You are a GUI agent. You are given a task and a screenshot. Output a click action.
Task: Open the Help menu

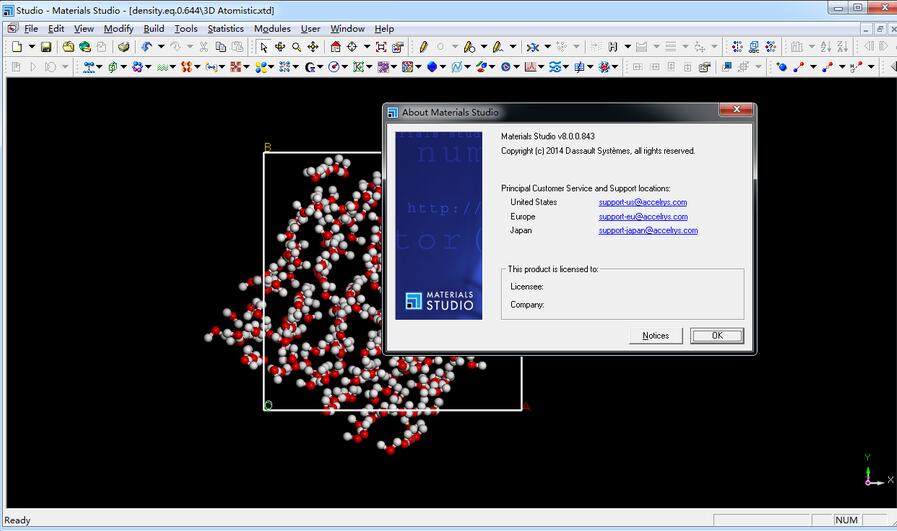click(384, 29)
